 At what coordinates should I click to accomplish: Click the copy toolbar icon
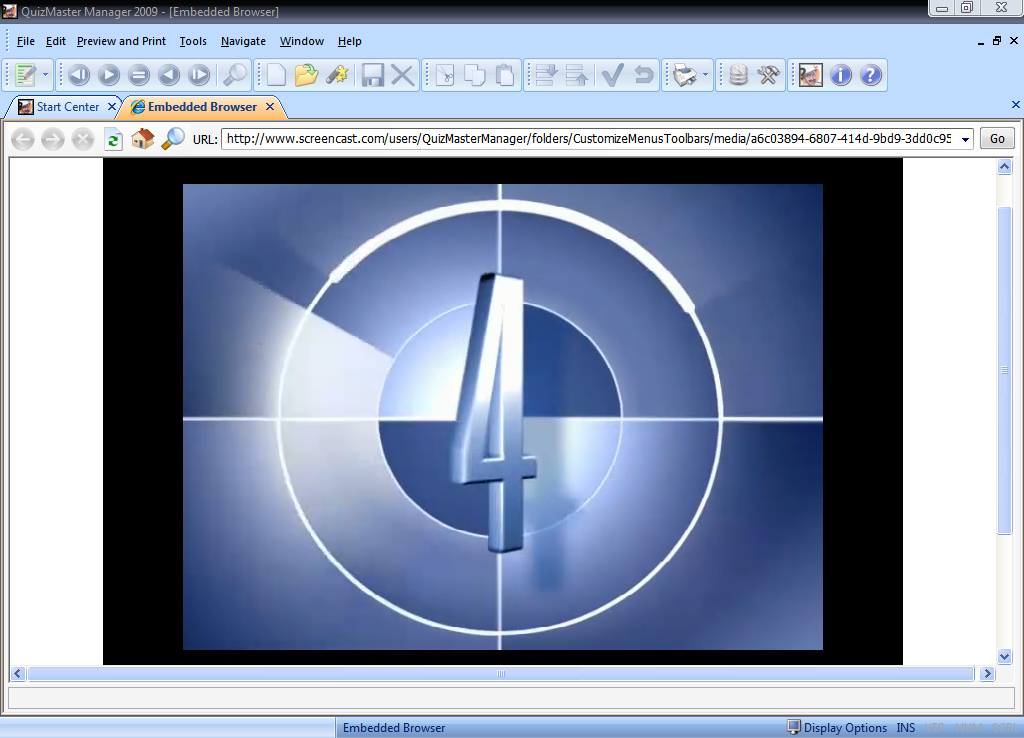[x=475, y=75]
